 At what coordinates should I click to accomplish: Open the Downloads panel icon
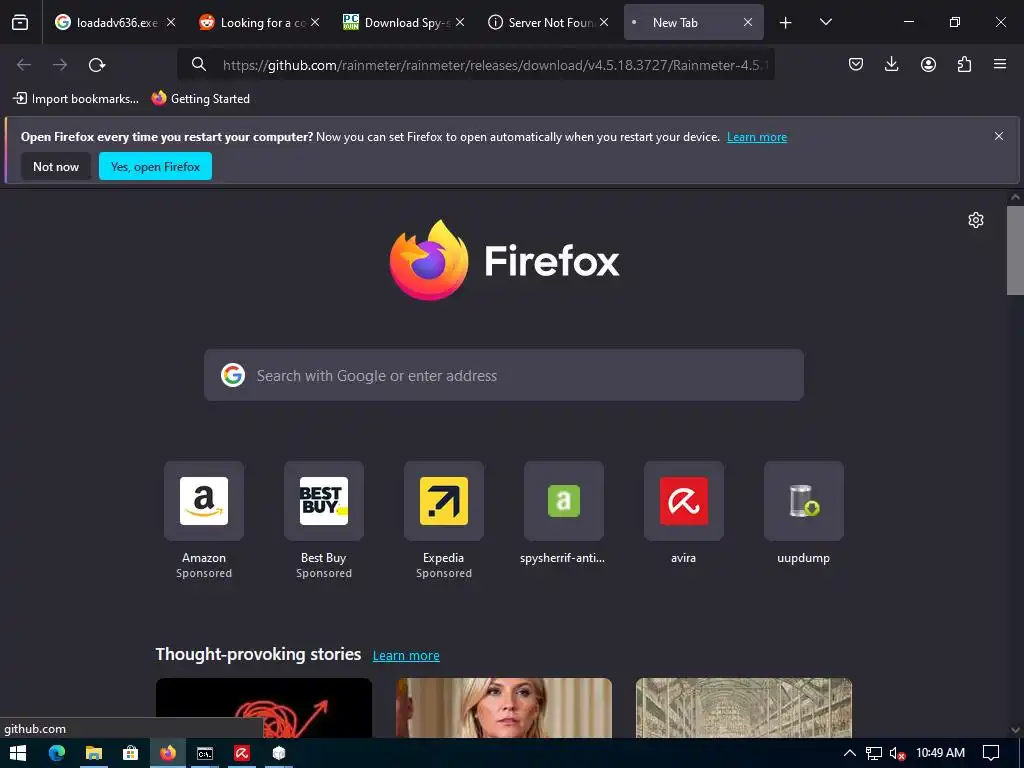coord(891,64)
